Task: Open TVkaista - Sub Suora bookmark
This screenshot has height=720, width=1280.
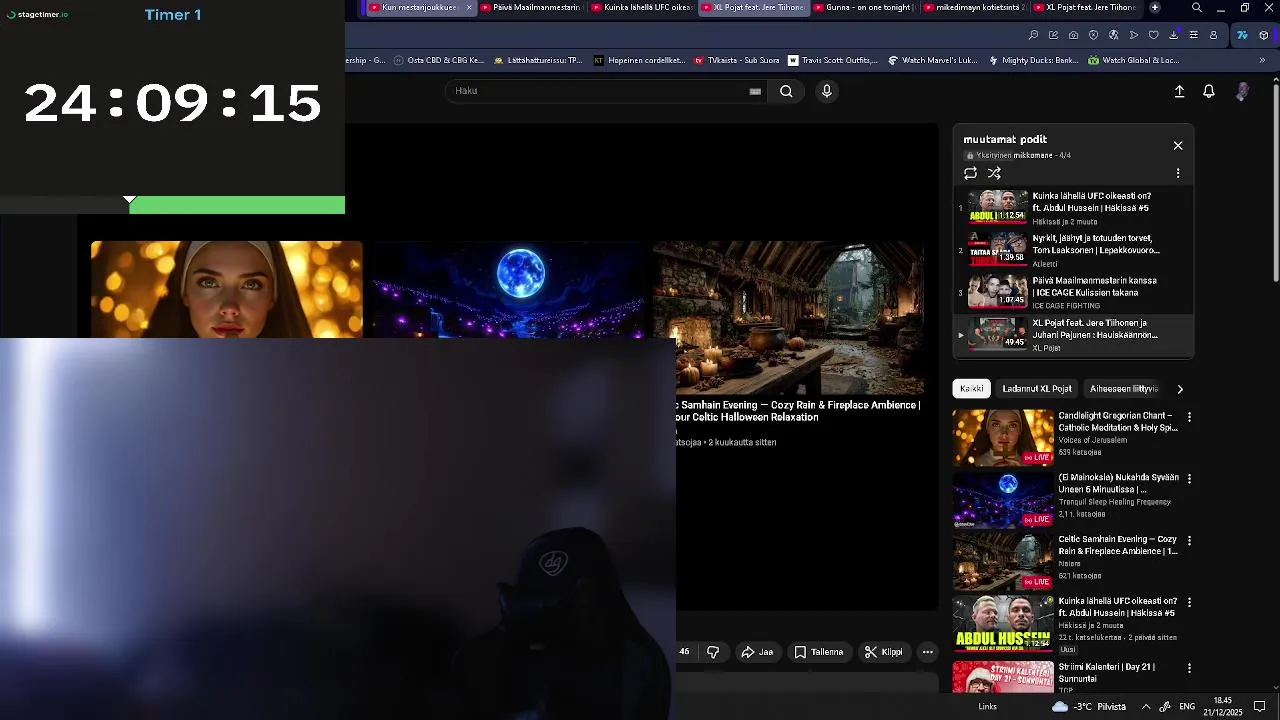Action: (x=737, y=60)
